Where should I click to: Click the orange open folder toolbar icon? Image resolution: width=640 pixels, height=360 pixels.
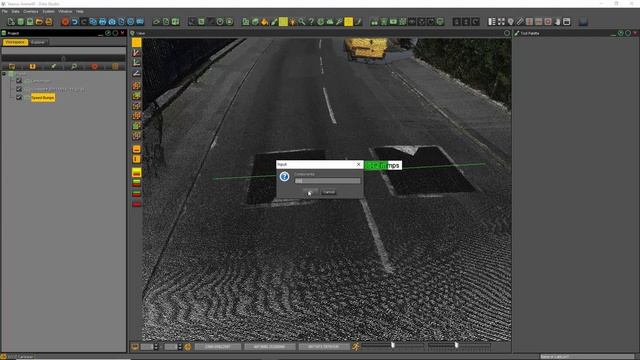click(39, 22)
